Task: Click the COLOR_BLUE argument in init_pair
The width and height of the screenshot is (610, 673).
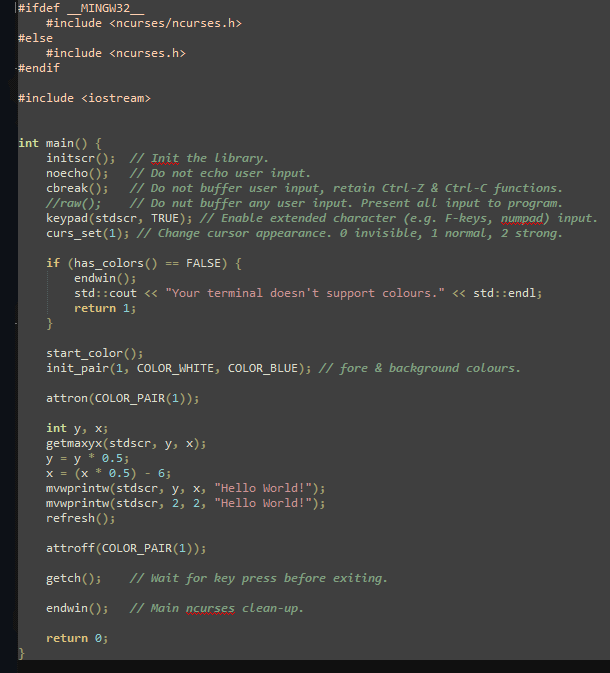Action: 264,368
